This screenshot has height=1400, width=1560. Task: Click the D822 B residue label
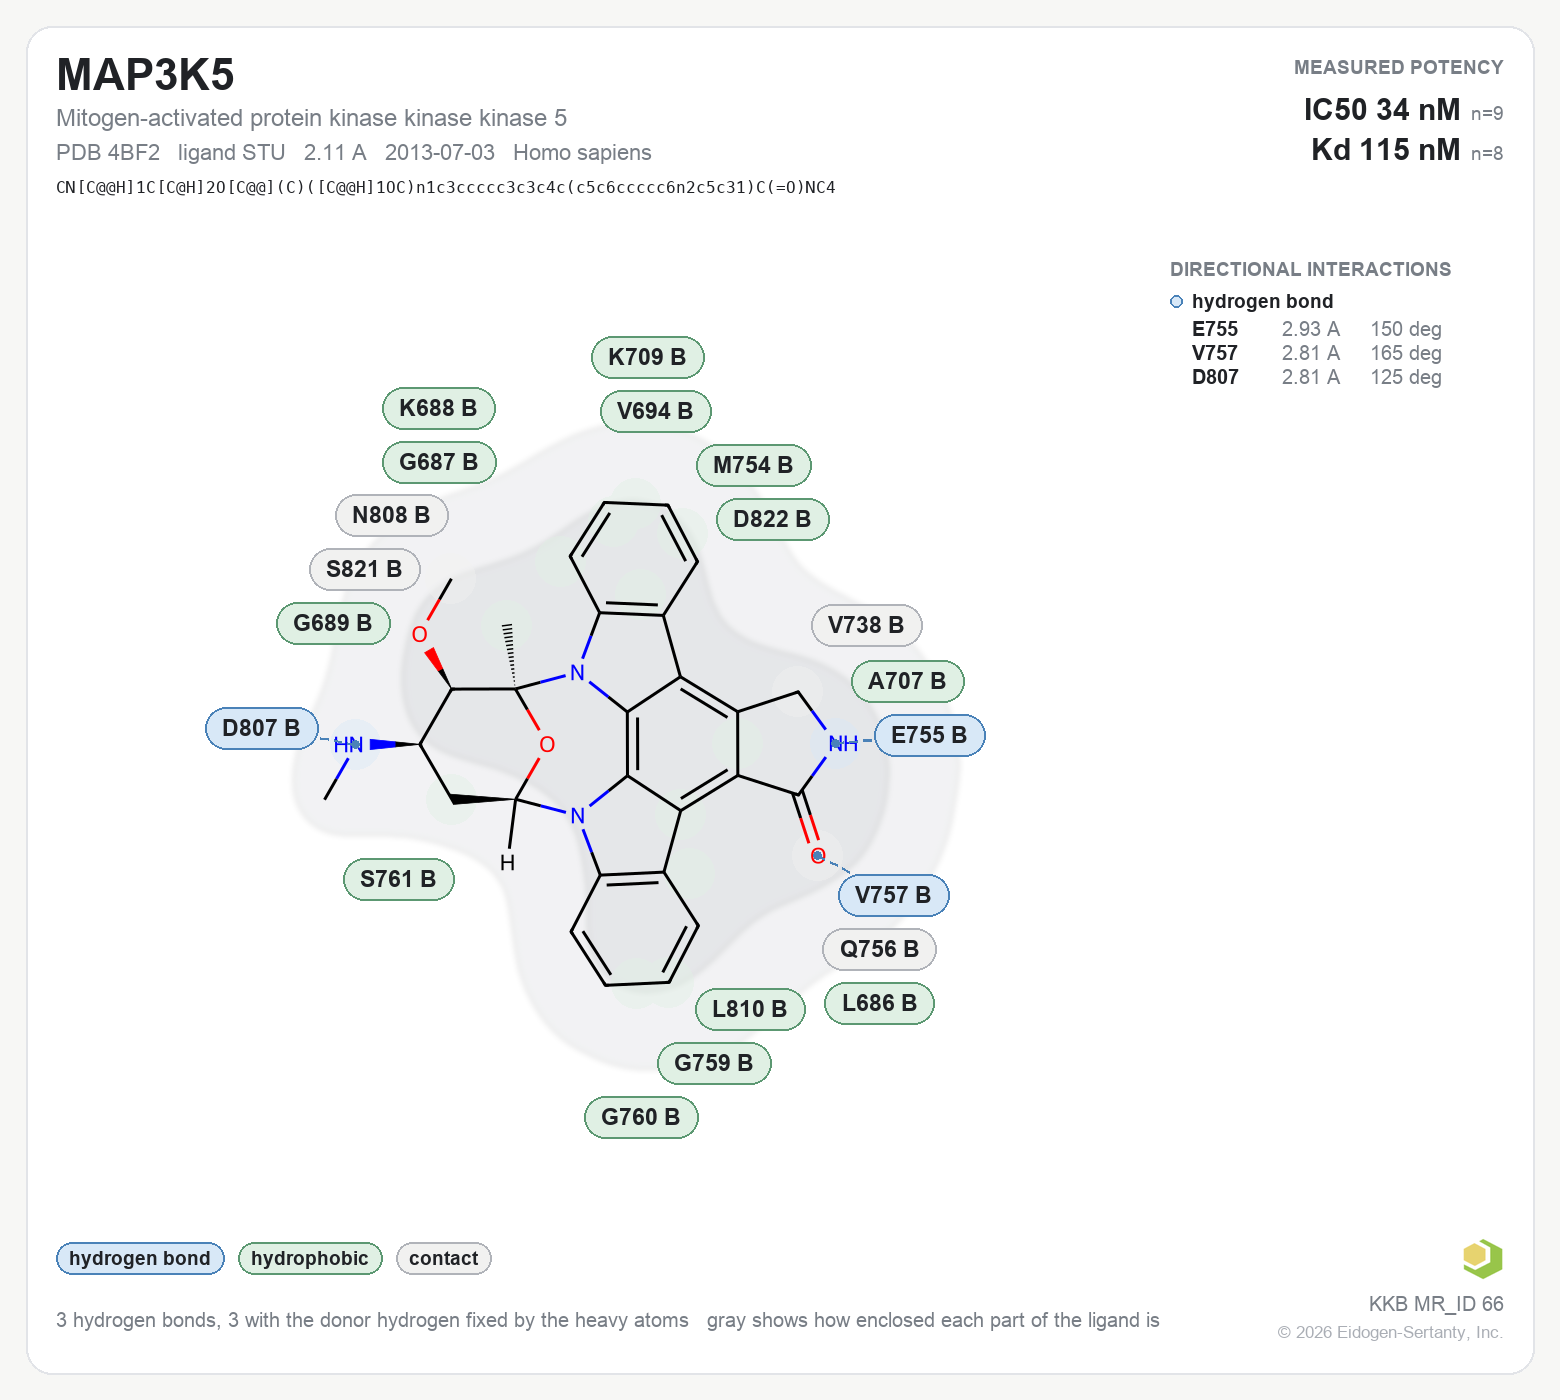tap(772, 519)
